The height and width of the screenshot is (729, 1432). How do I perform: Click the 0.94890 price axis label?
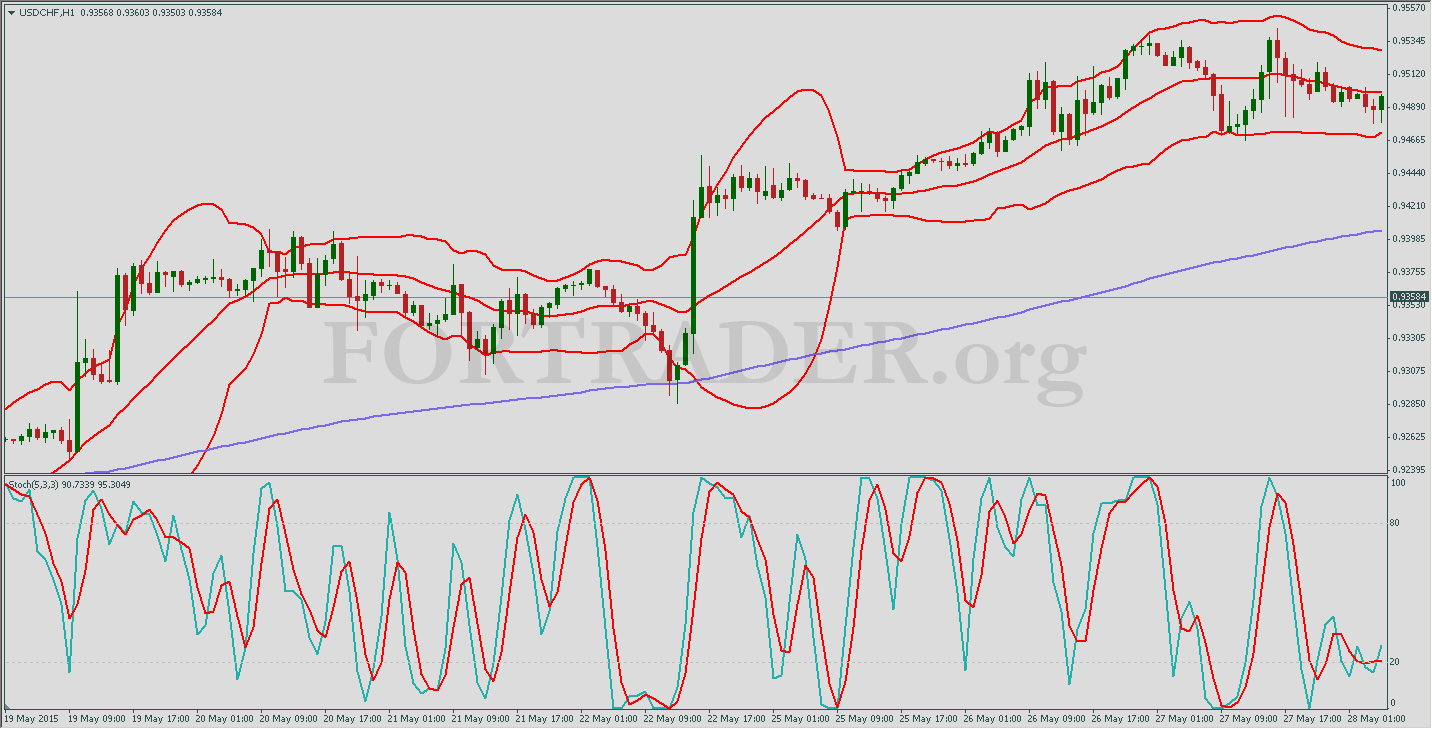(x=1409, y=107)
